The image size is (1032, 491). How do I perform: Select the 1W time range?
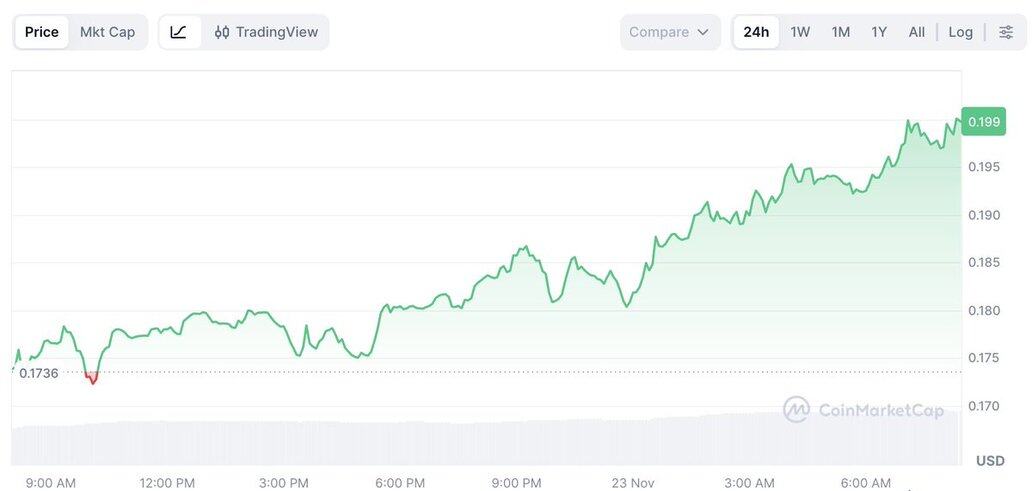pos(800,32)
